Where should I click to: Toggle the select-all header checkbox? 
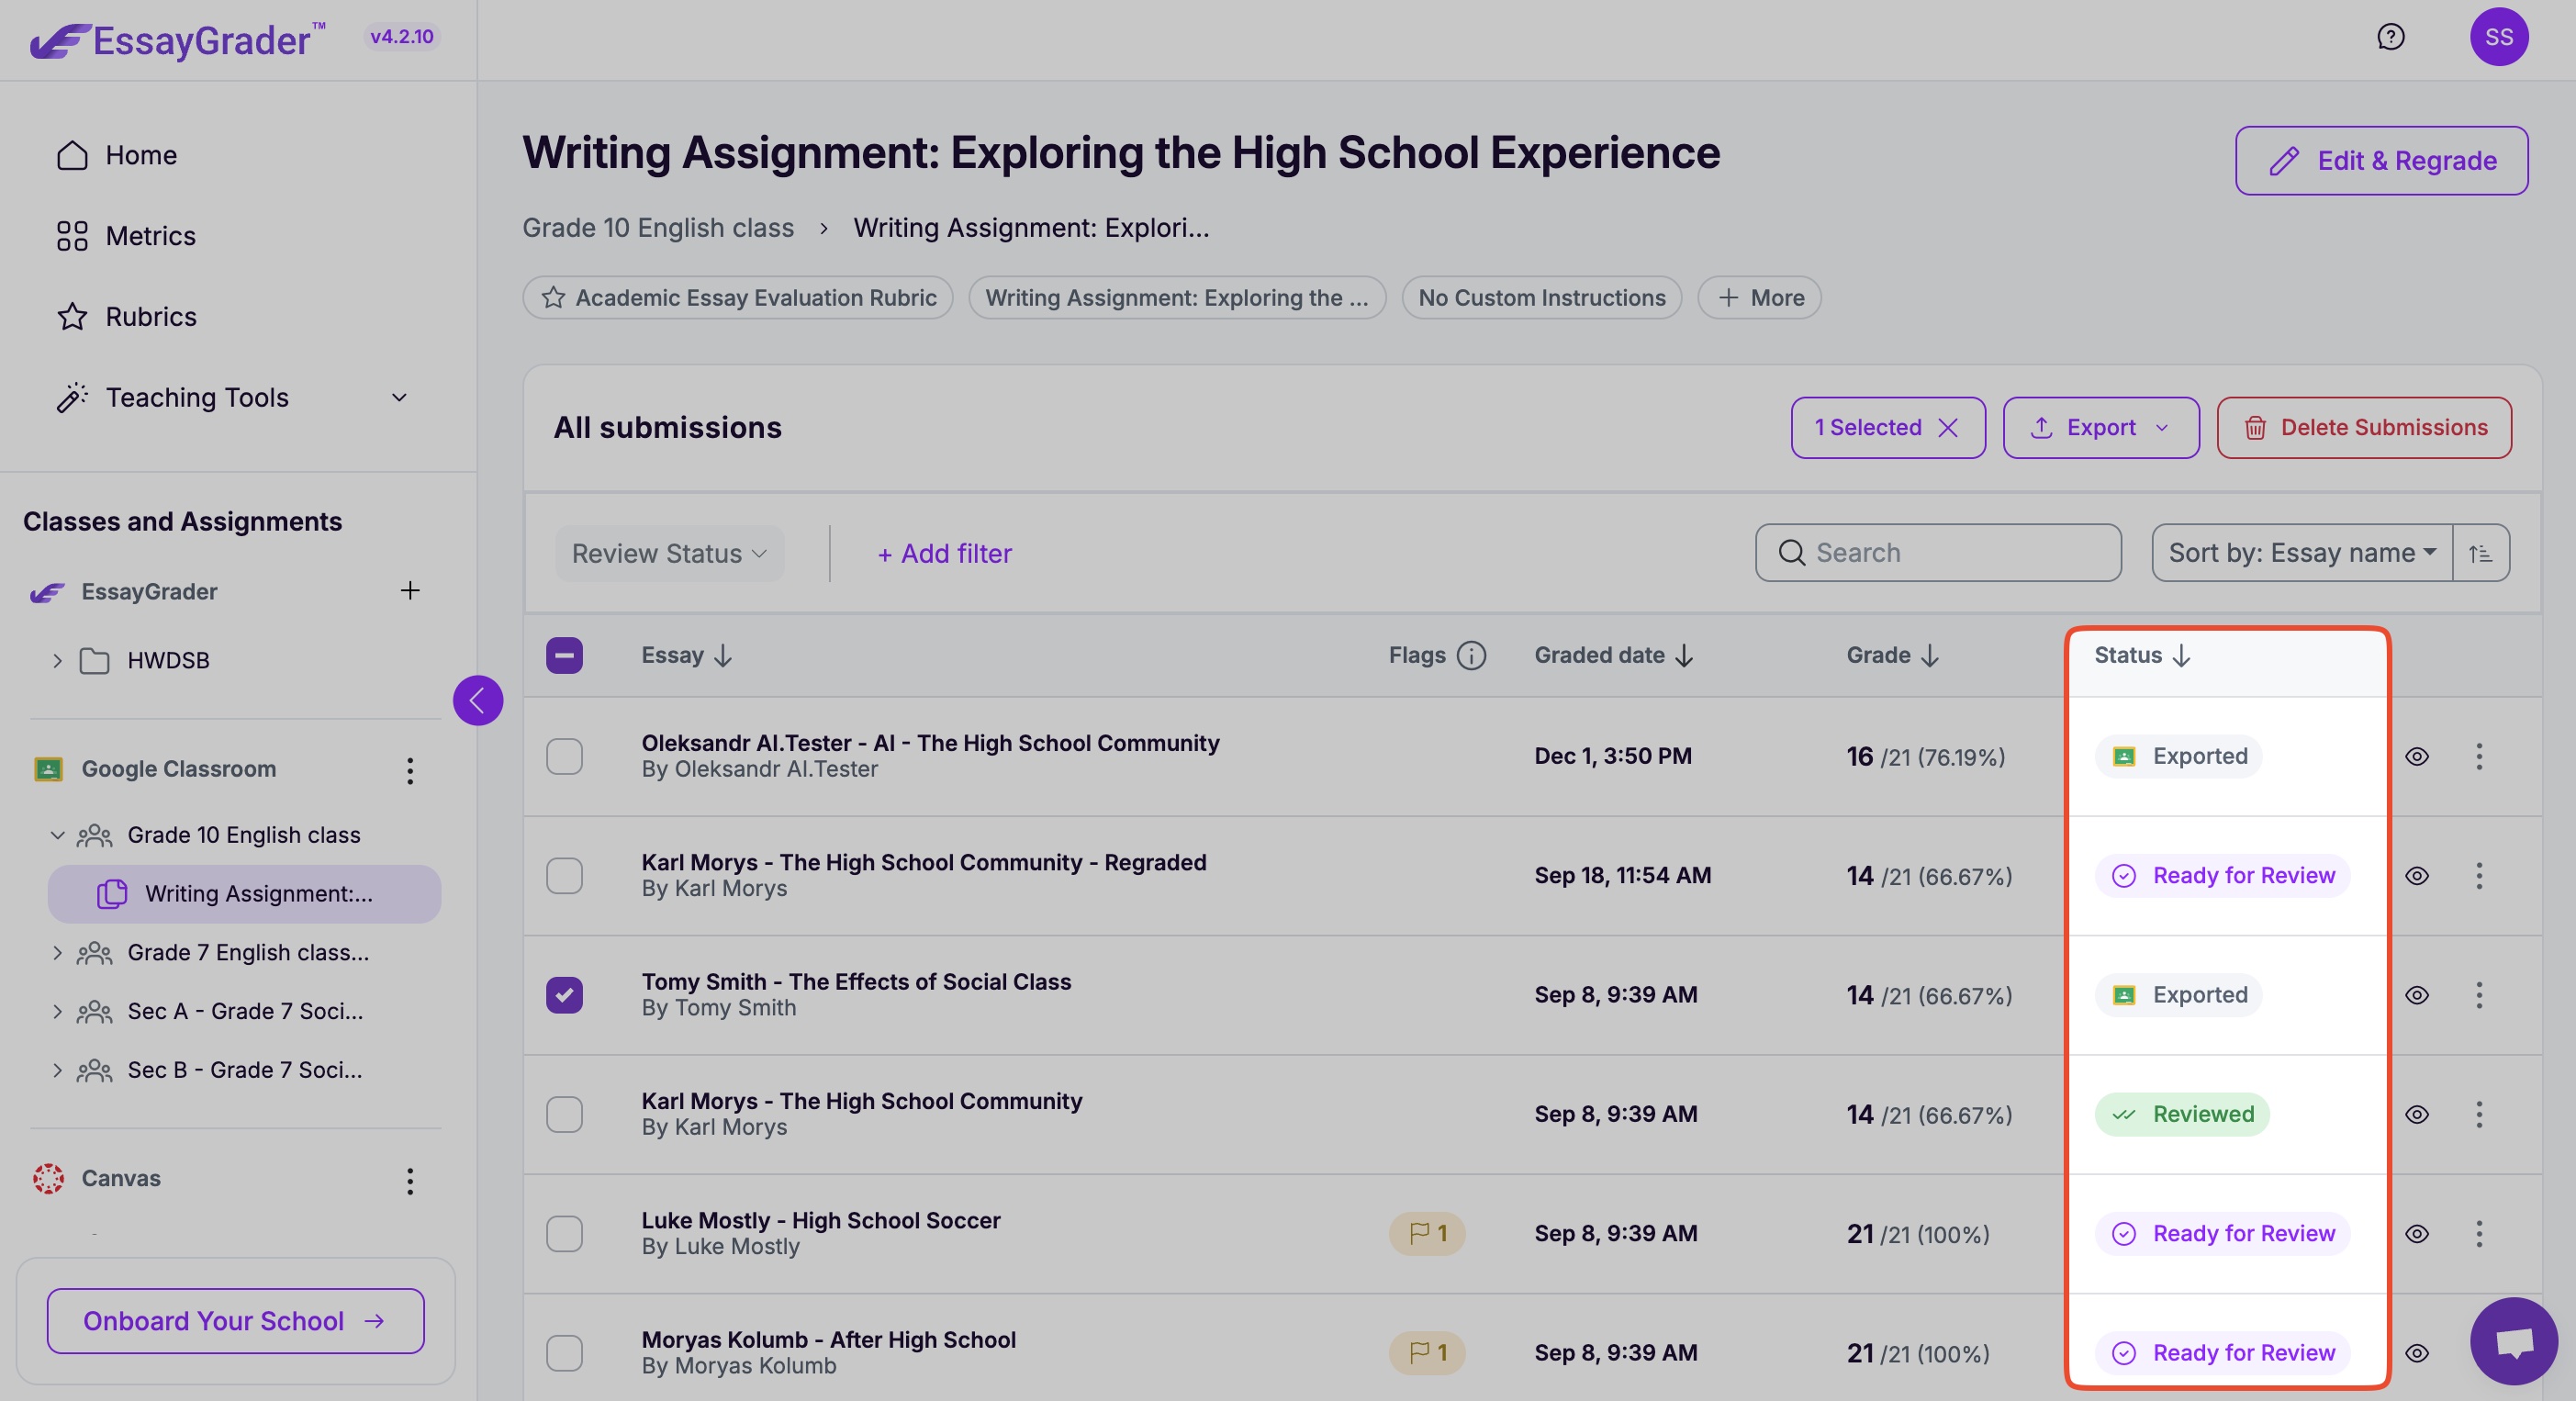click(x=564, y=655)
